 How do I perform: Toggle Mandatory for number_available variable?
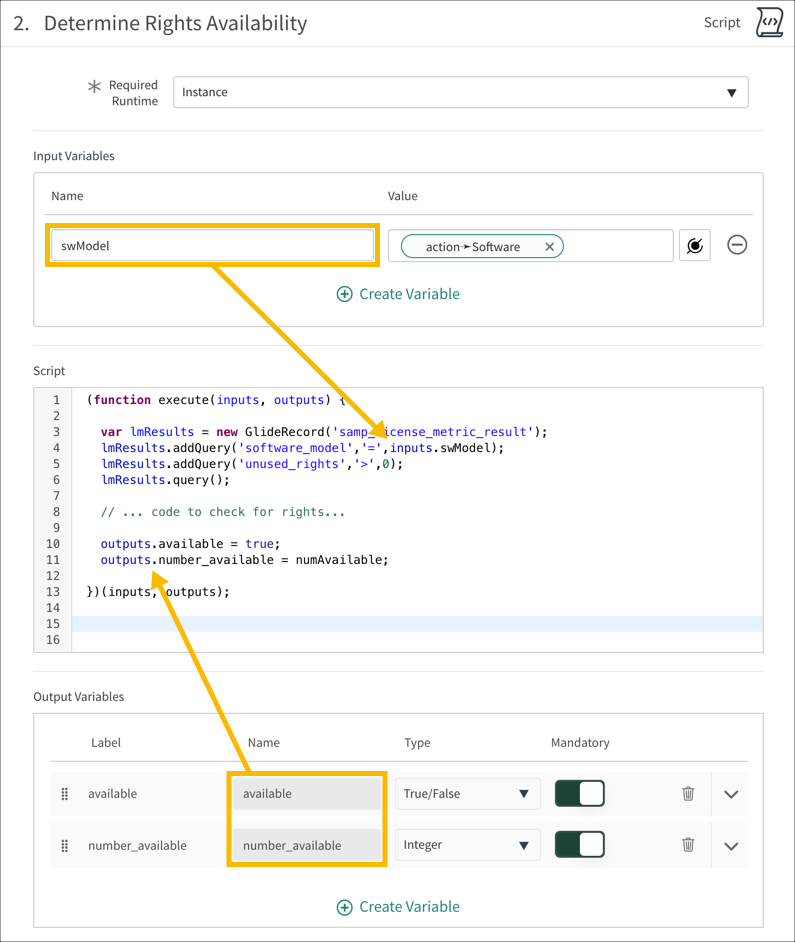(x=579, y=845)
